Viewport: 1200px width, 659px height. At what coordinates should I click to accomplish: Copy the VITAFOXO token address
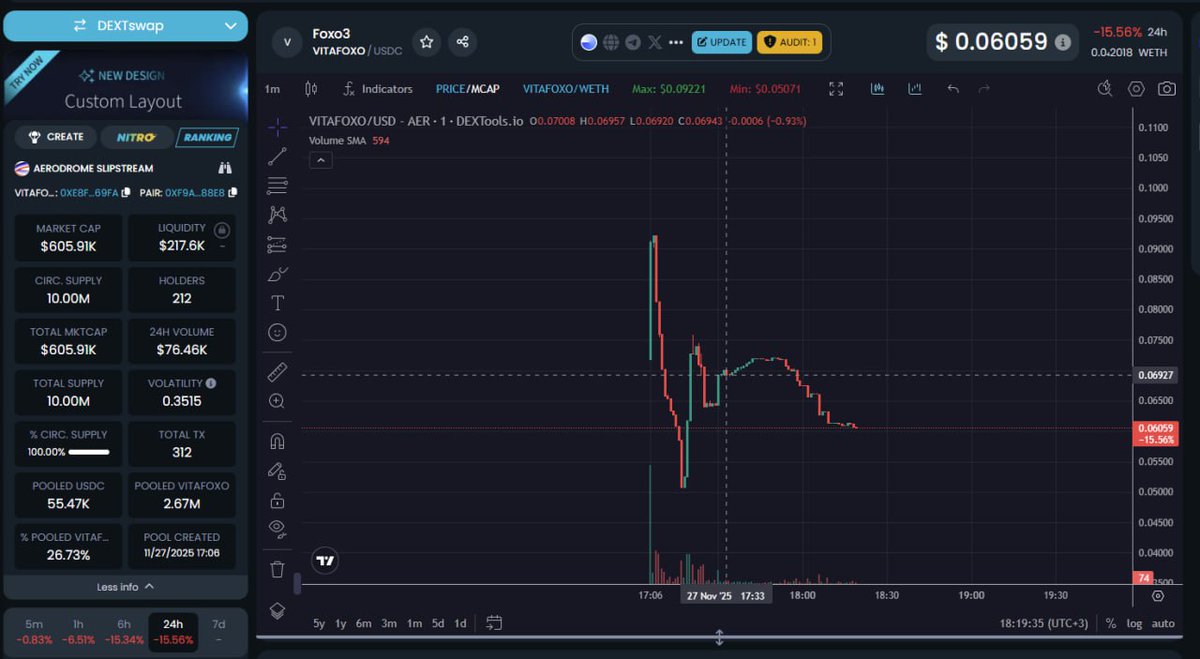click(x=125, y=192)
